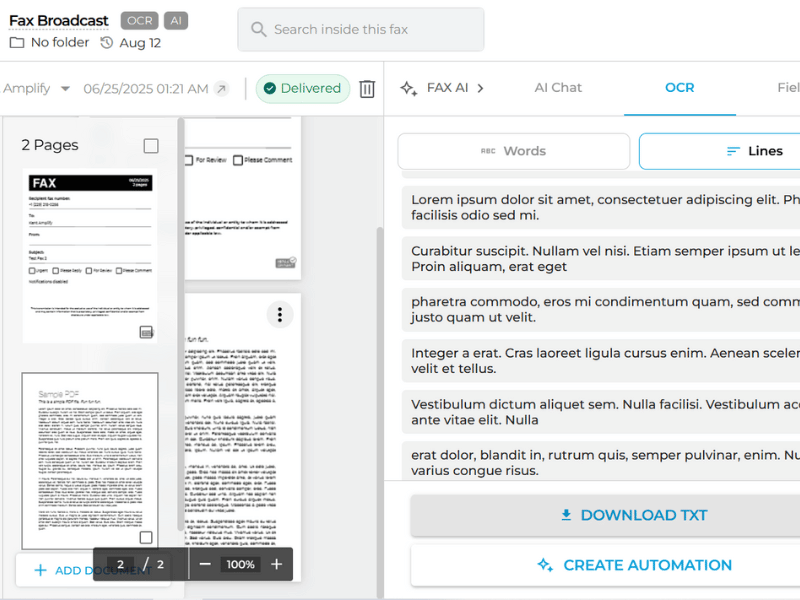Tick the checkbox on Sample PDF thumbnail
Viewport: 800px width, 600px height.
pyautogui.click(x=146, y=537)
